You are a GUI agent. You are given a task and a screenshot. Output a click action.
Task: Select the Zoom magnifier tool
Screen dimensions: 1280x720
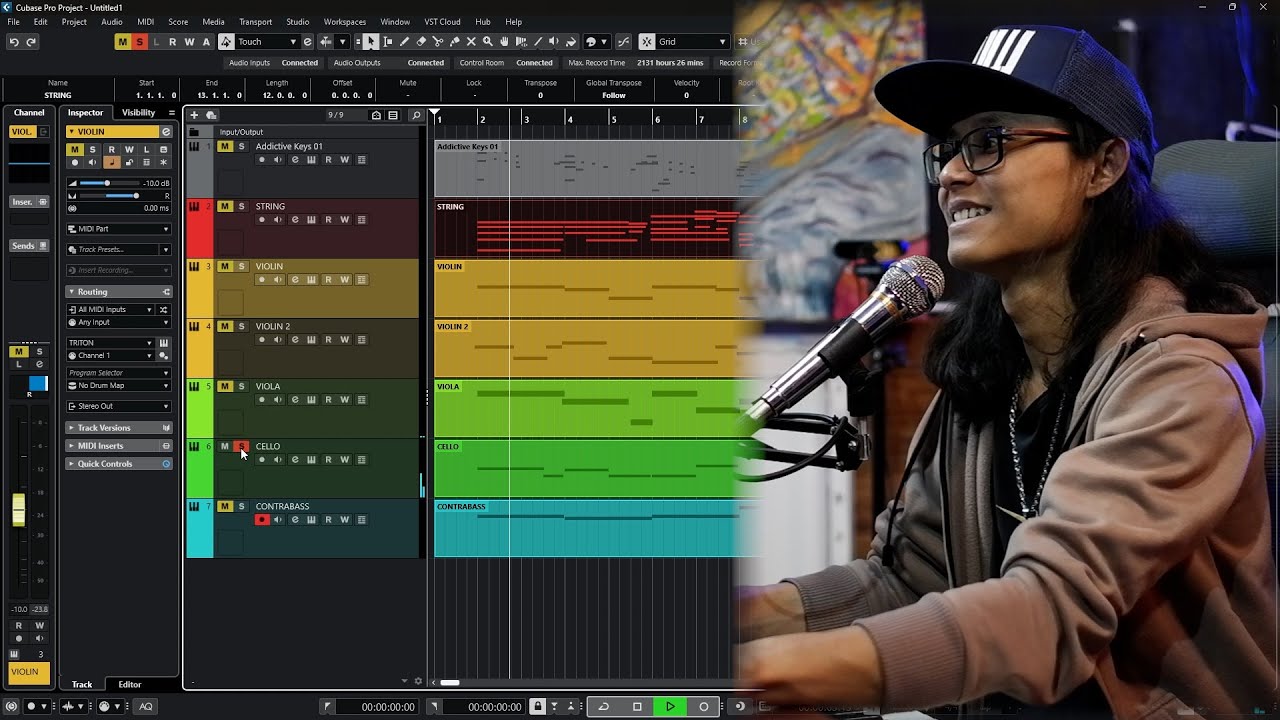point(488,42)
